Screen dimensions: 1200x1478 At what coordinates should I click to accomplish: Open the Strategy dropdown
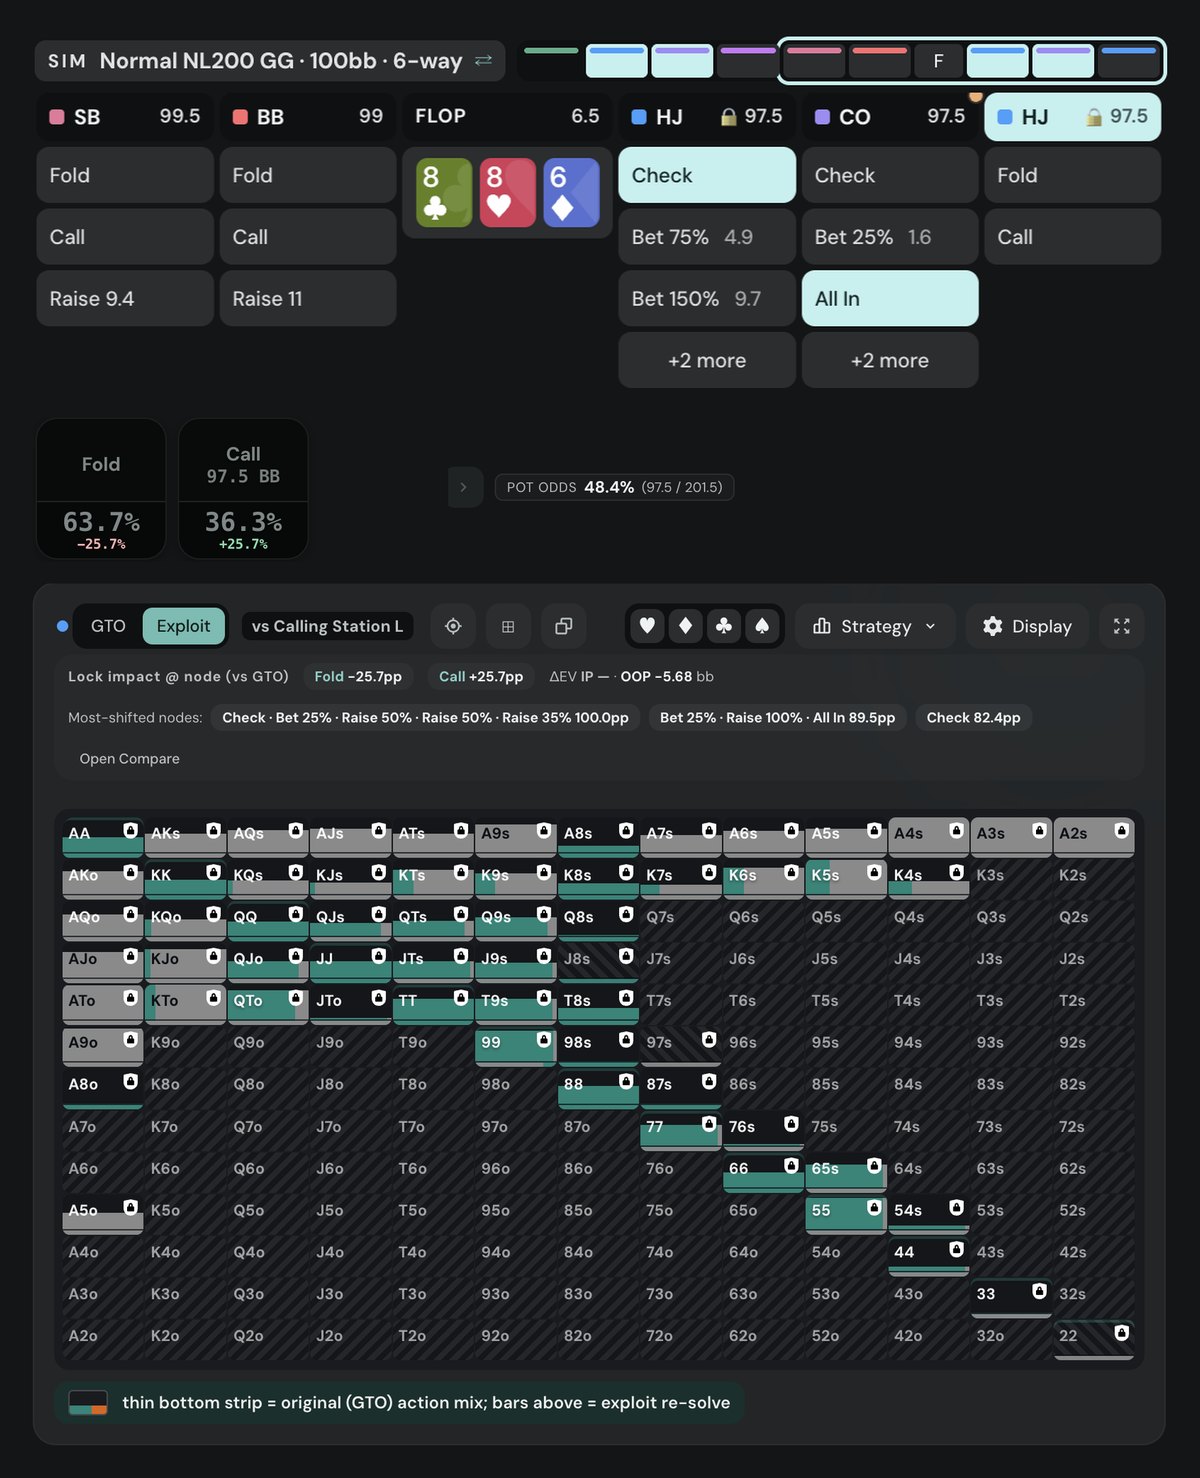point(875,626)
